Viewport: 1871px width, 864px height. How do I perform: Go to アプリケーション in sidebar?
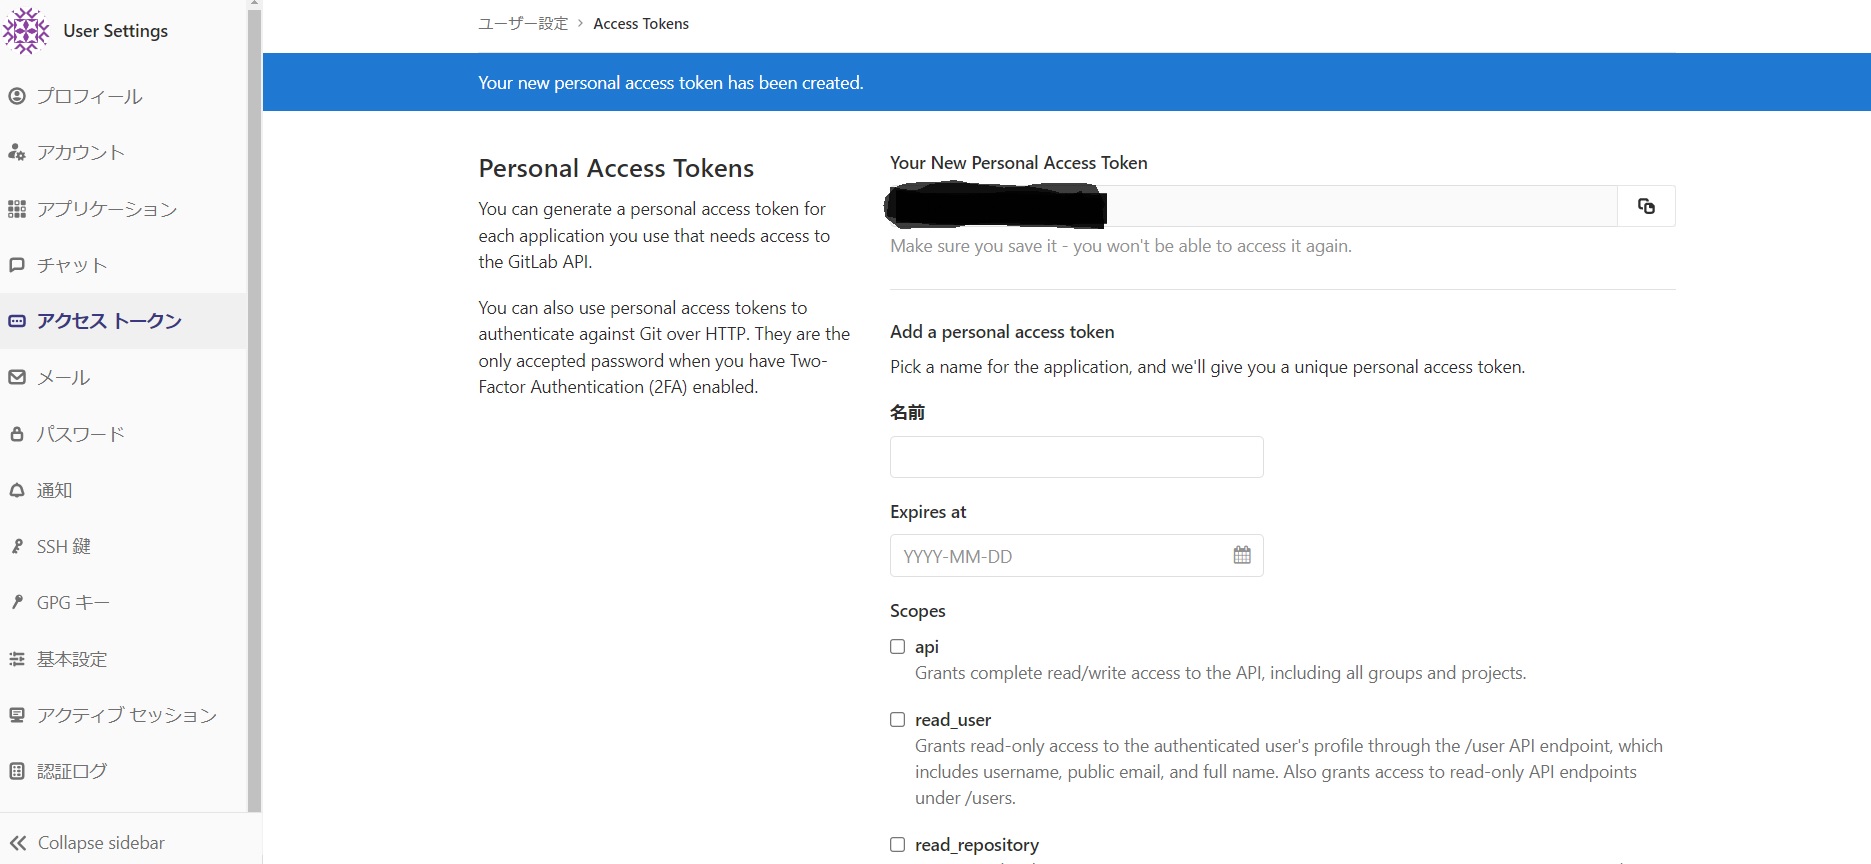[106, 209]
